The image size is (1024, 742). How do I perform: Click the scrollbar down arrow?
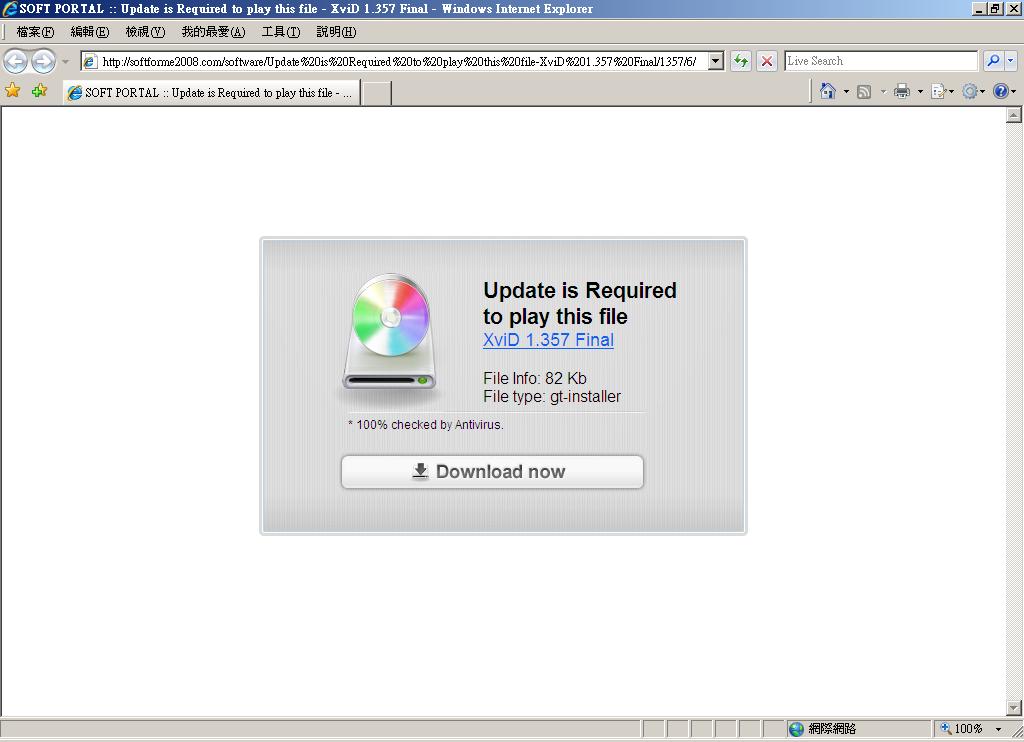pos(1014,707)
